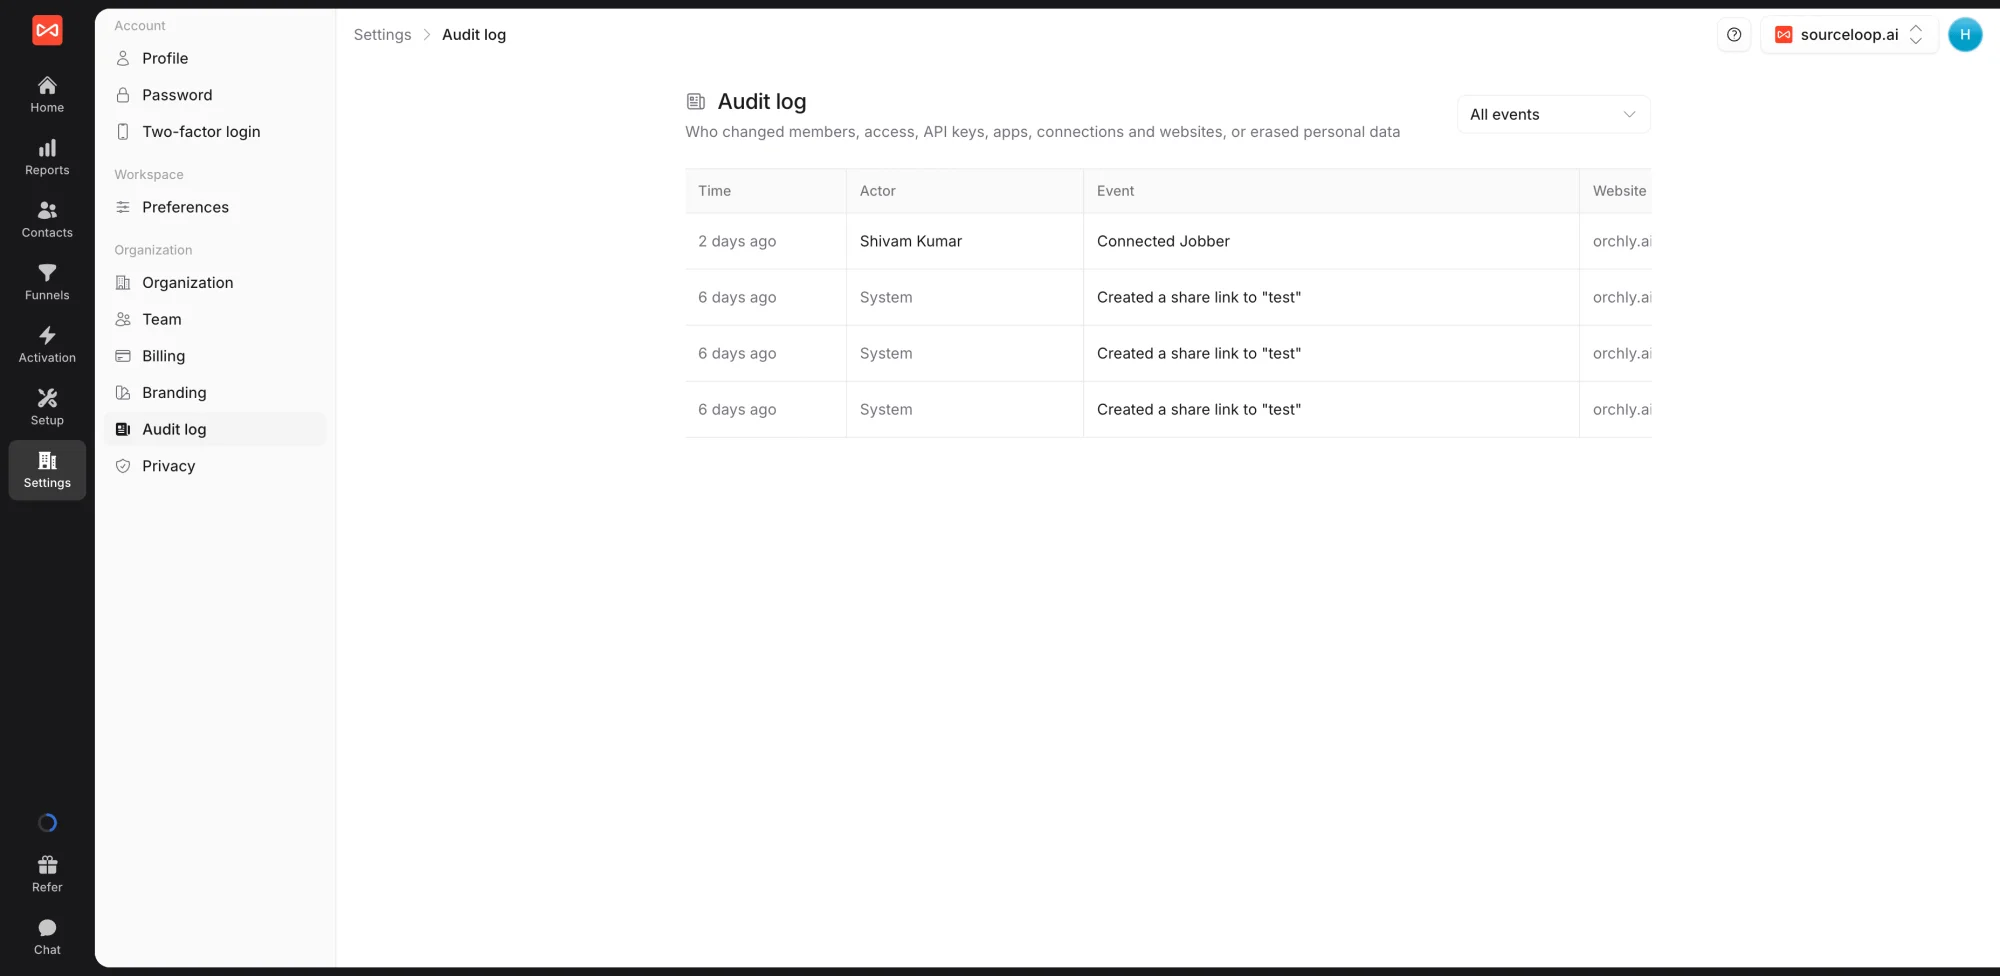The width and height of the screenshot is (2000, 976).
Task: Open the Password settings page
Action: pyautogui.click(x=215, y=95)
